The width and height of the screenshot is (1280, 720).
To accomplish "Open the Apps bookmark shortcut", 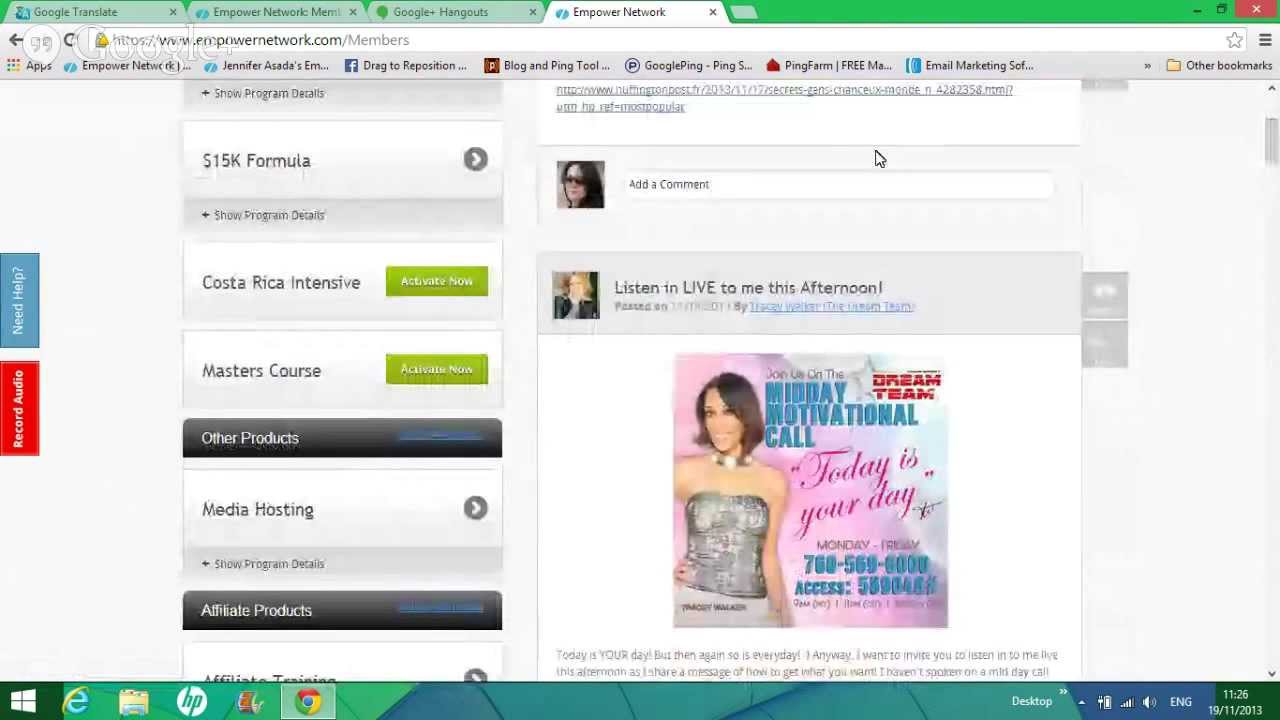I will (x=29, y=66).
